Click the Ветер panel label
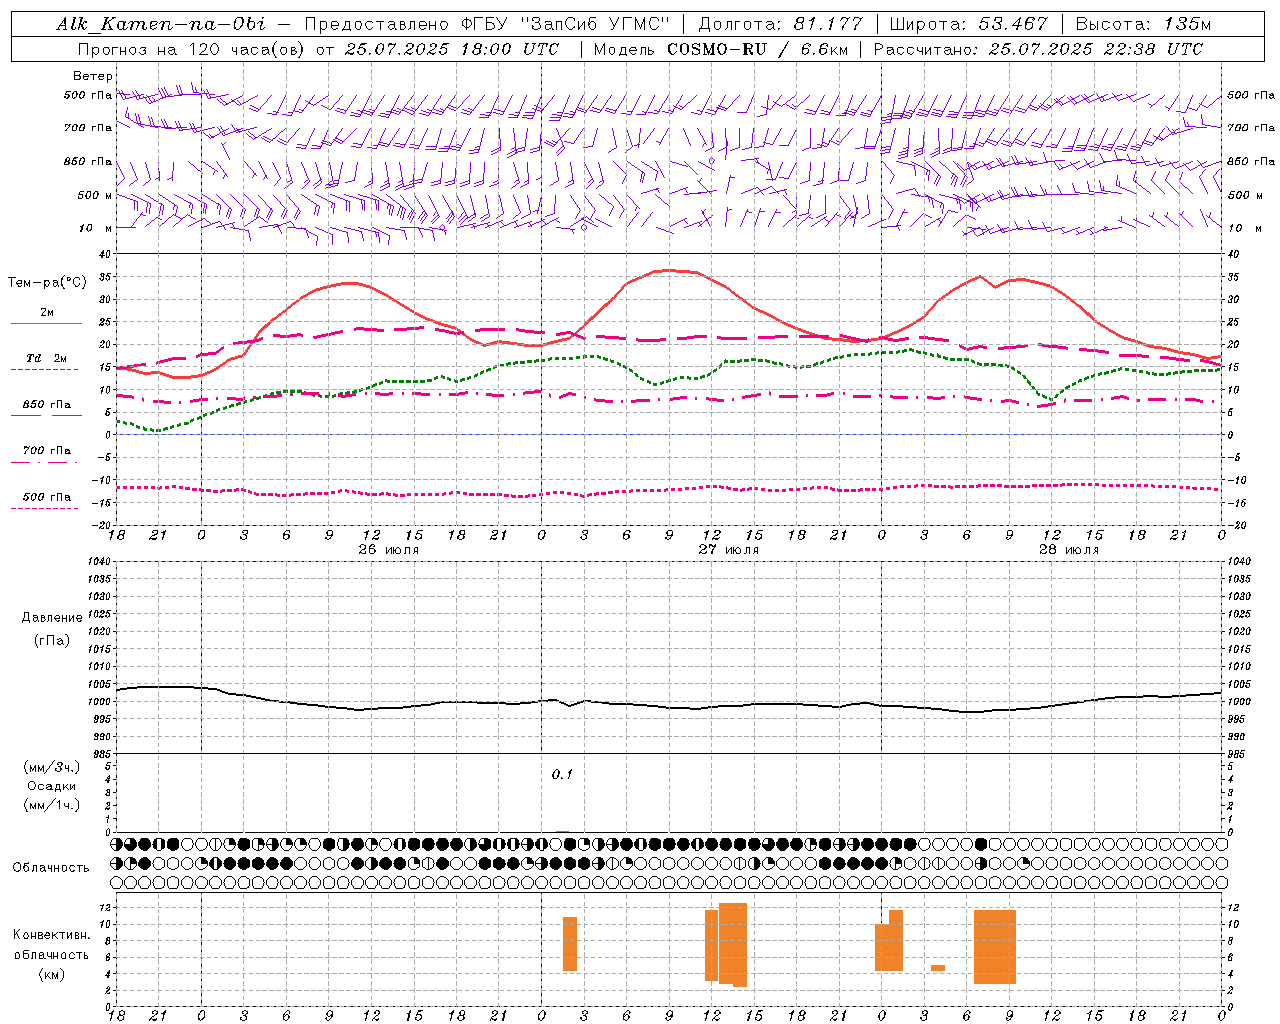 pos(93,76)
